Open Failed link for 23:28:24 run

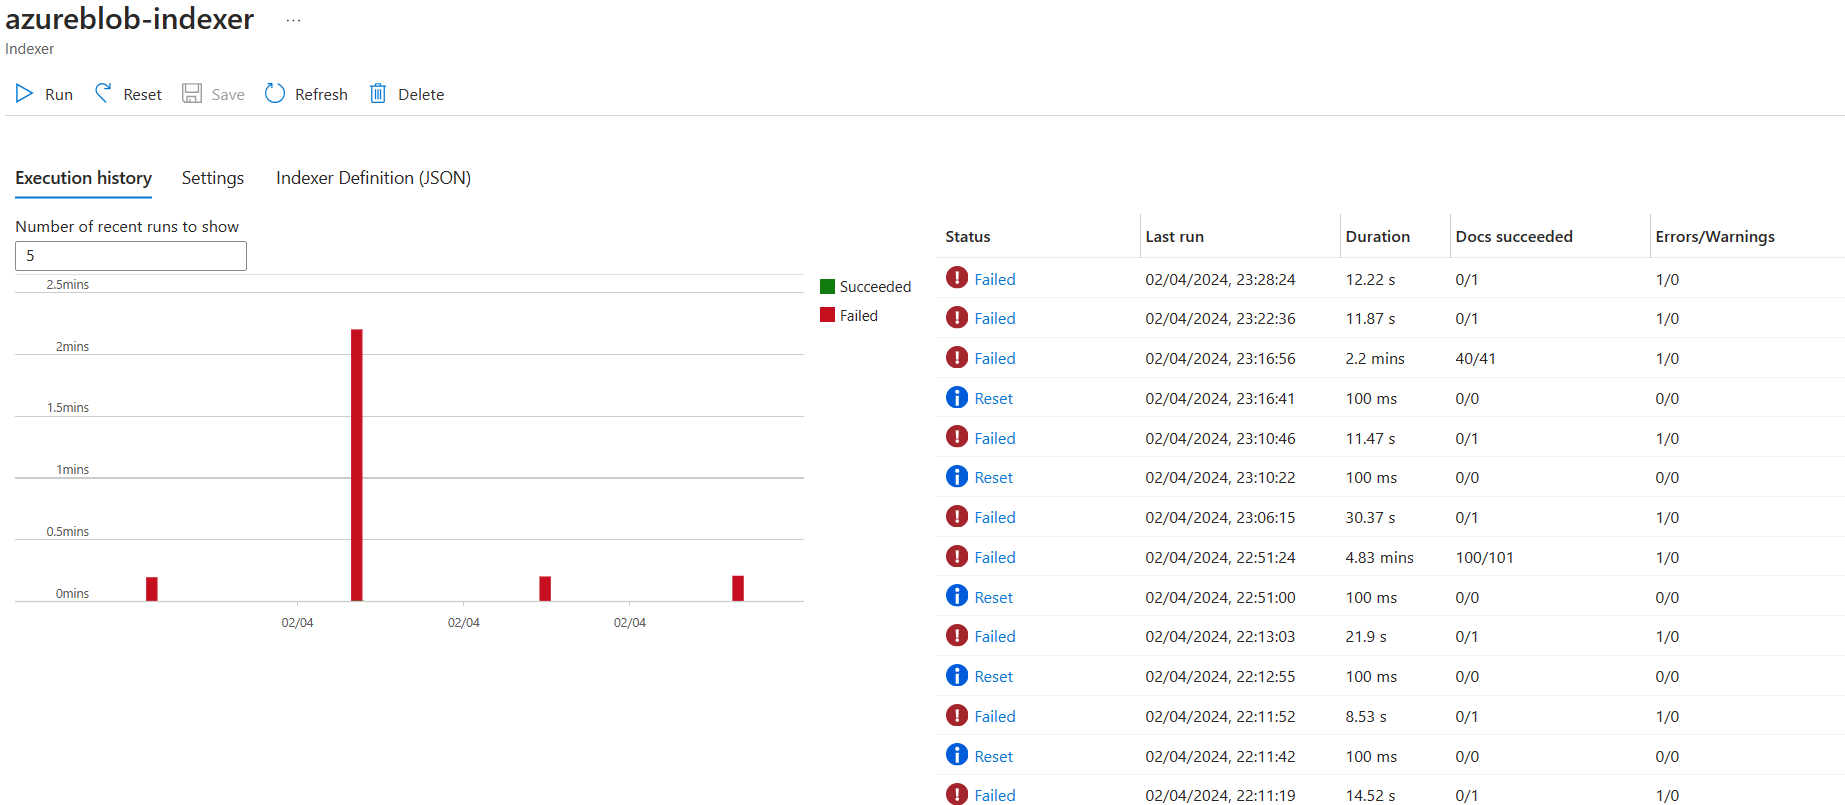(x=995, y=280)
